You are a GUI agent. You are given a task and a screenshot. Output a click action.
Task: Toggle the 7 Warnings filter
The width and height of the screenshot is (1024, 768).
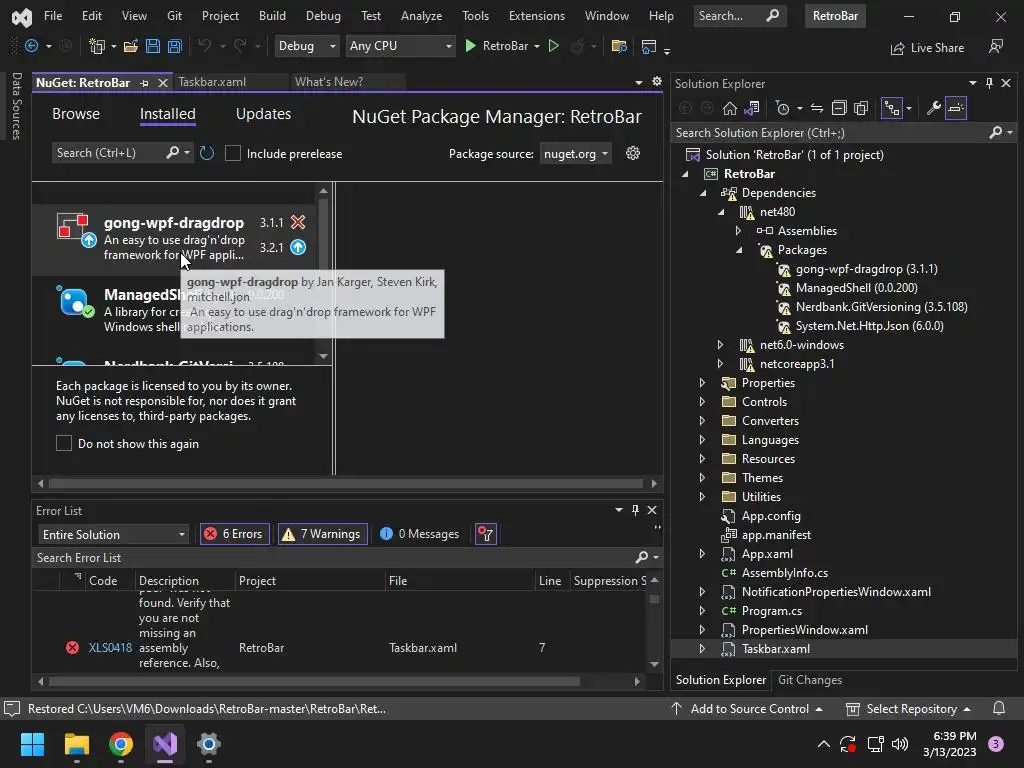[323, 534]
